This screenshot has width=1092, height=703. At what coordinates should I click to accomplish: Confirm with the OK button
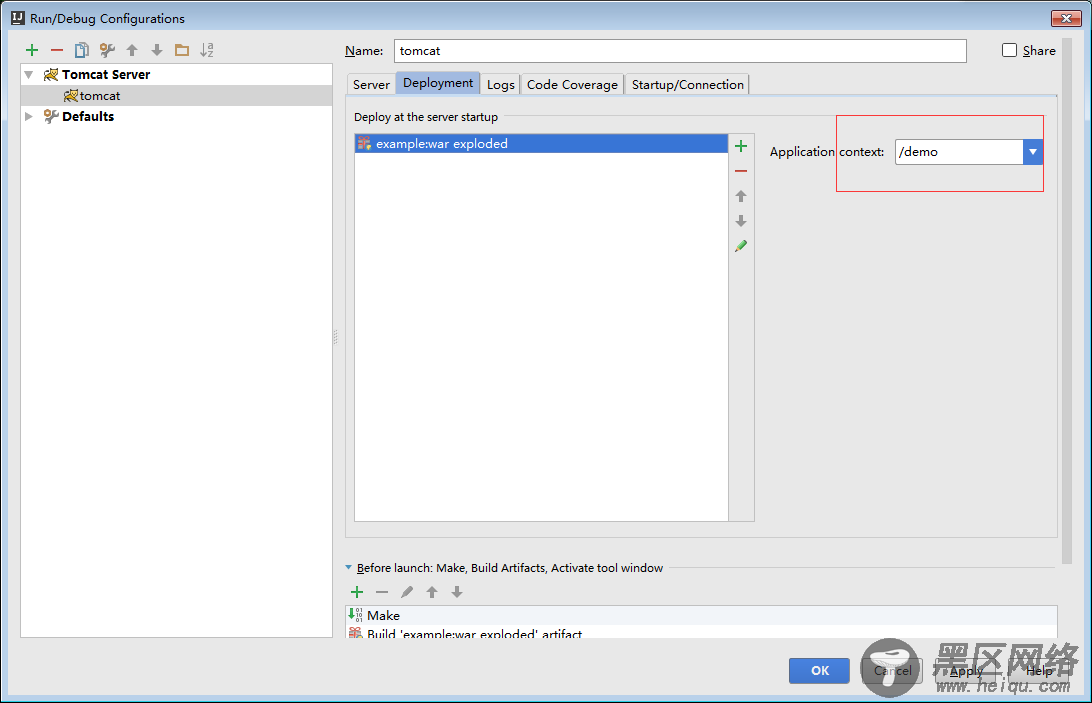coord(819,670)
